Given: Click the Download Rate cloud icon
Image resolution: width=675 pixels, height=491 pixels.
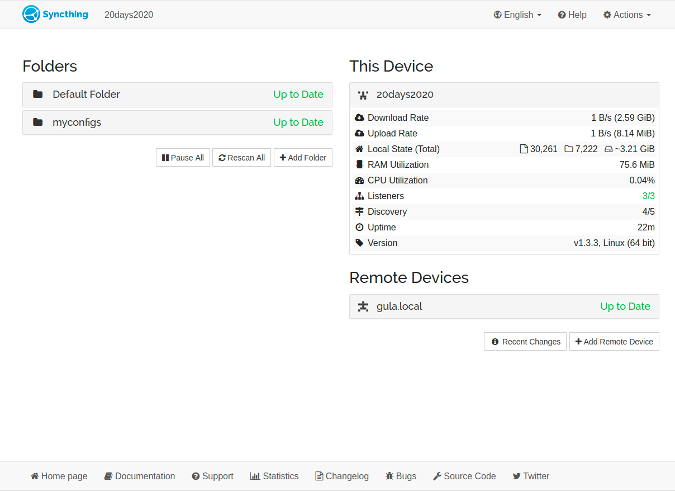Looking at the screenshot, I should click(359, 117).
